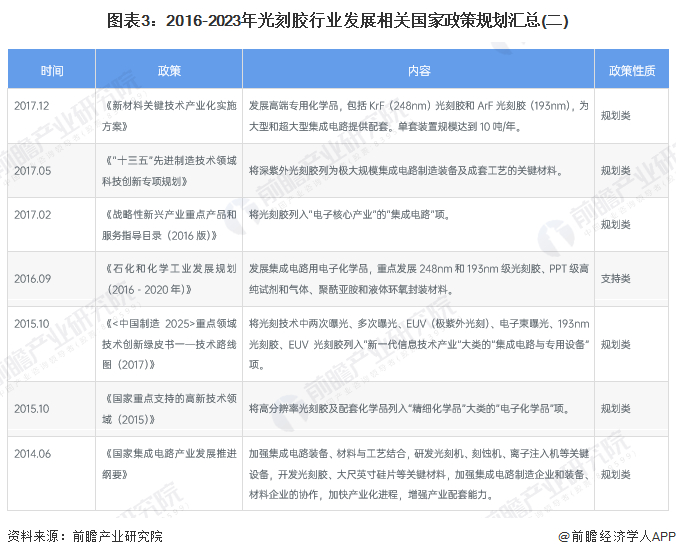
Task: Click policy '新材料关键技术产业化实施方案'
Action: 169,116
